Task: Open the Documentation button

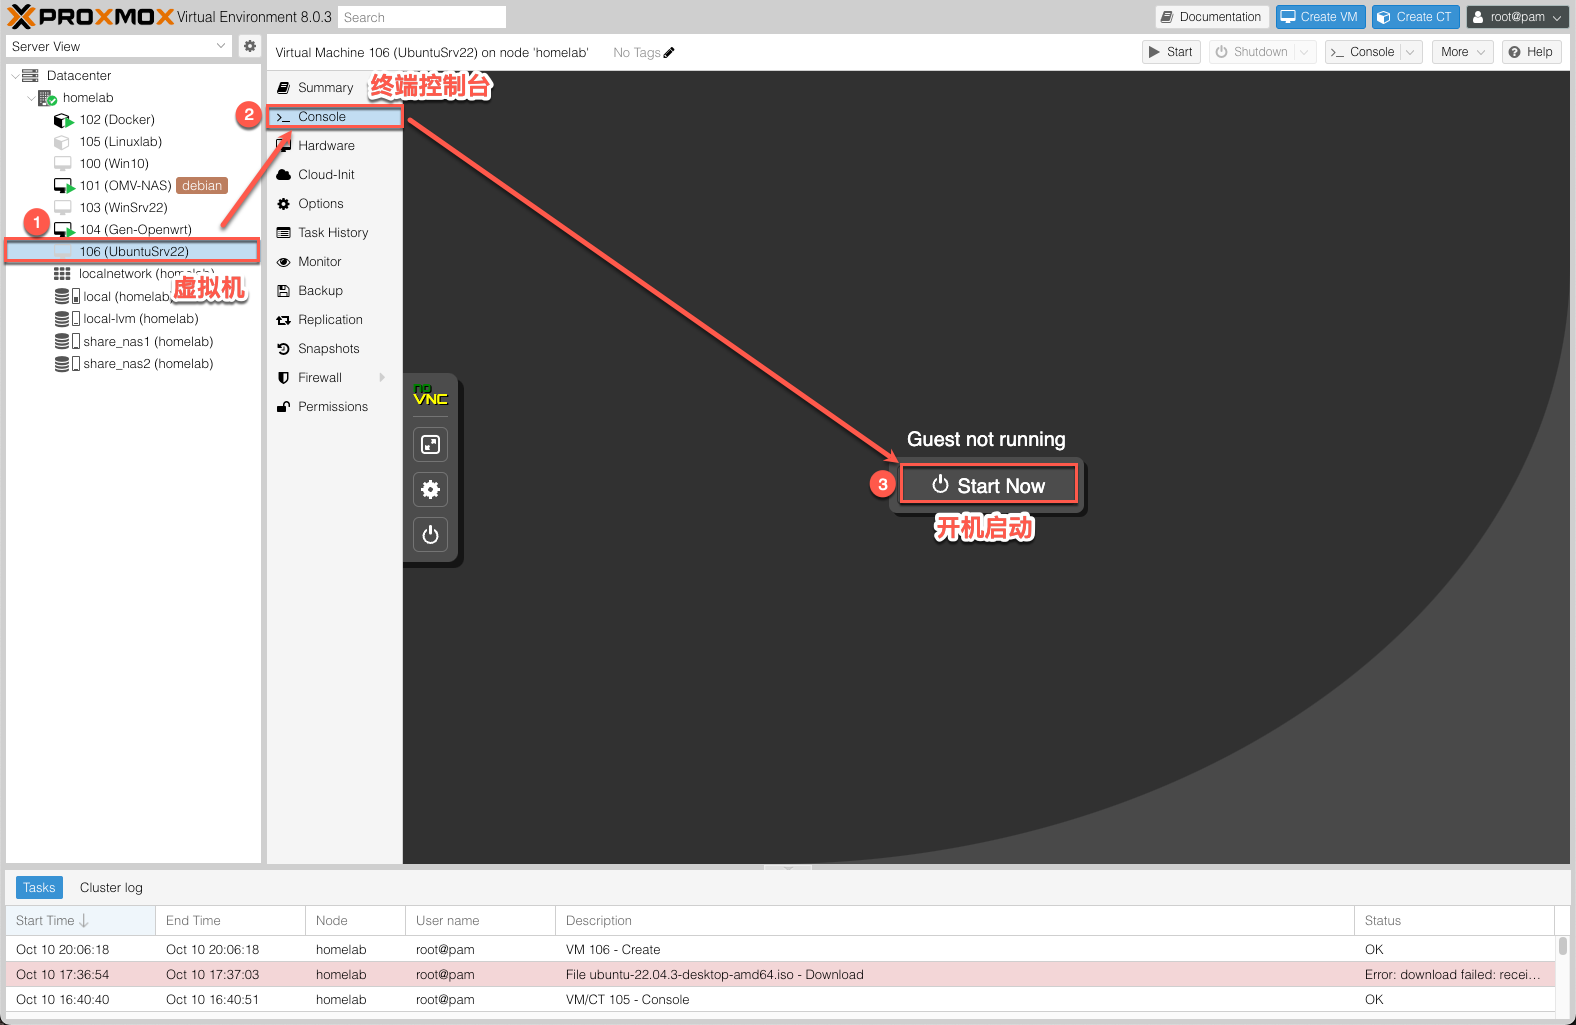Action: coord(1212,17)
